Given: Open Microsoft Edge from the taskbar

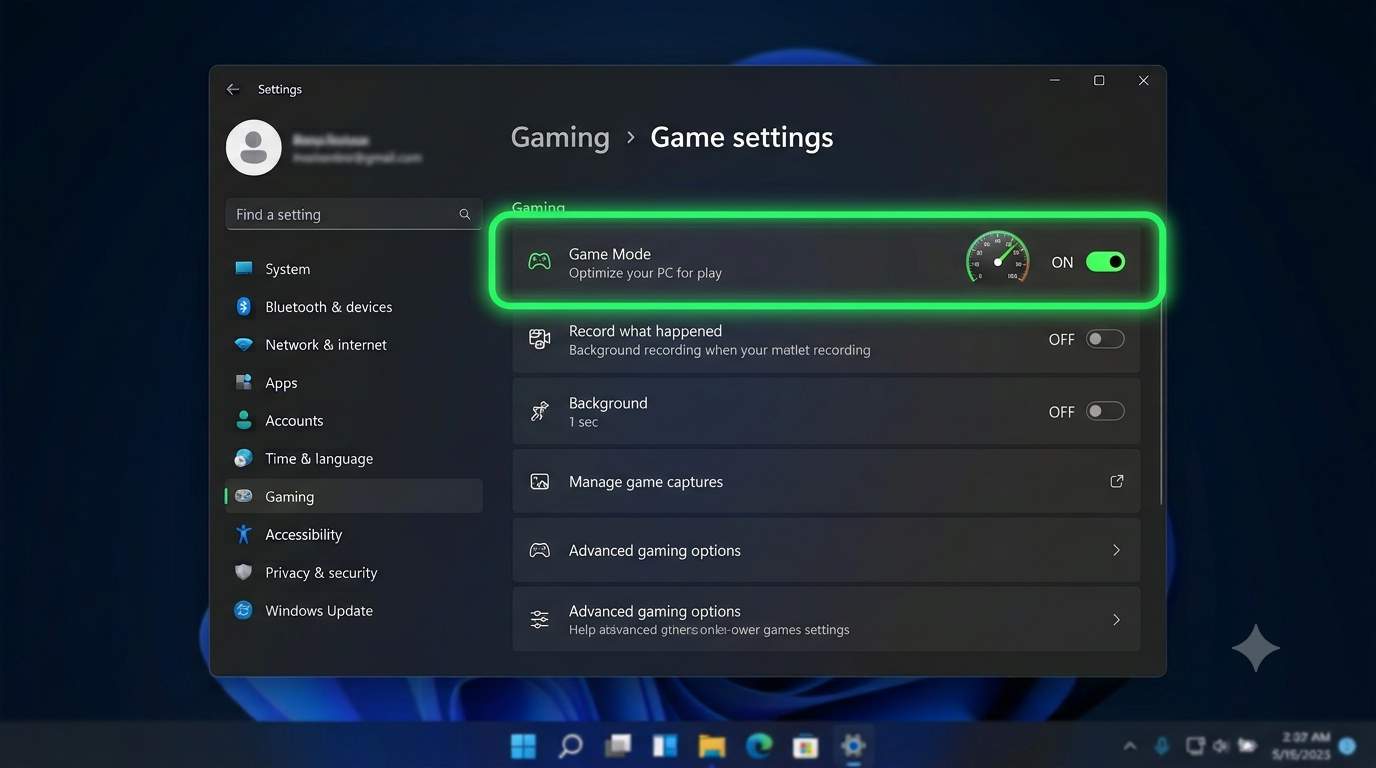Looking at the screenshot, I should (759, 746).
